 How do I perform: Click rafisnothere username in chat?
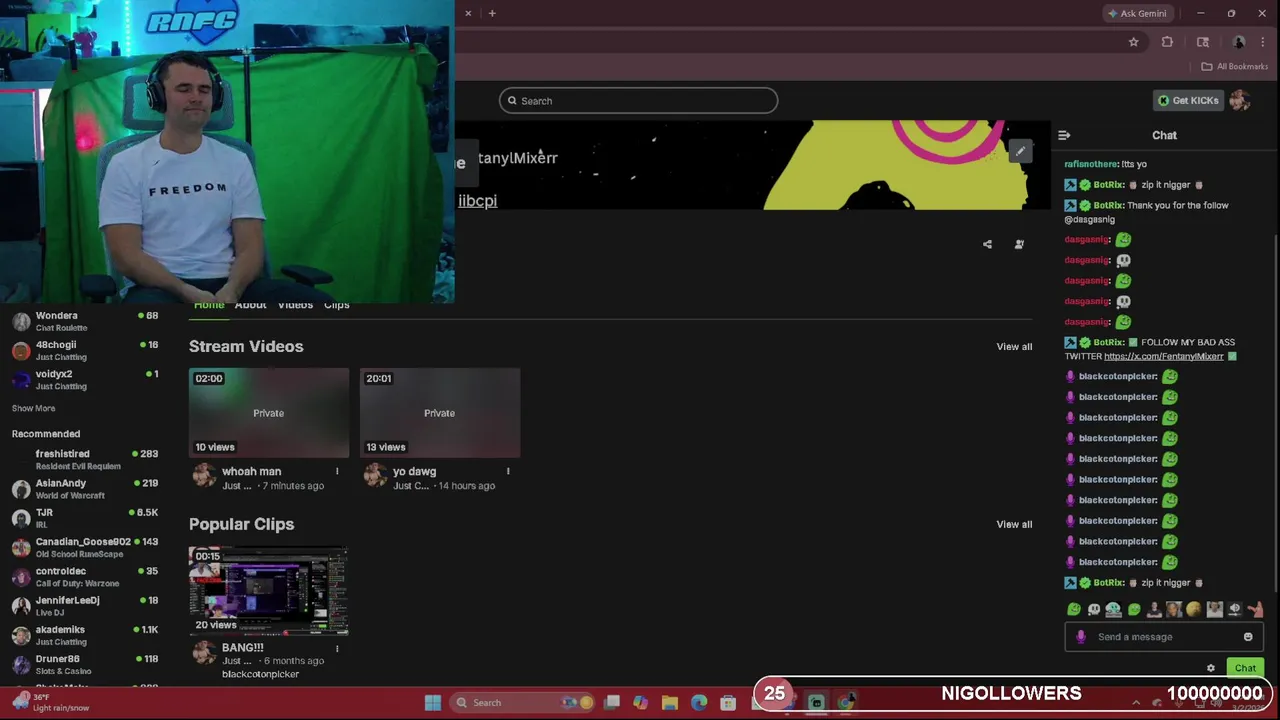click(1091, 164)
